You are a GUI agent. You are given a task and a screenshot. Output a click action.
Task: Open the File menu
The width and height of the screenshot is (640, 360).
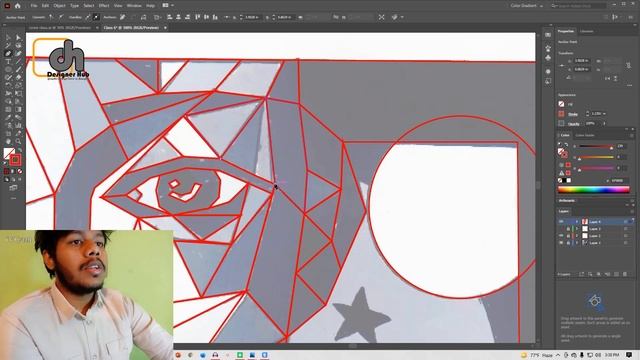pos(34,6)
